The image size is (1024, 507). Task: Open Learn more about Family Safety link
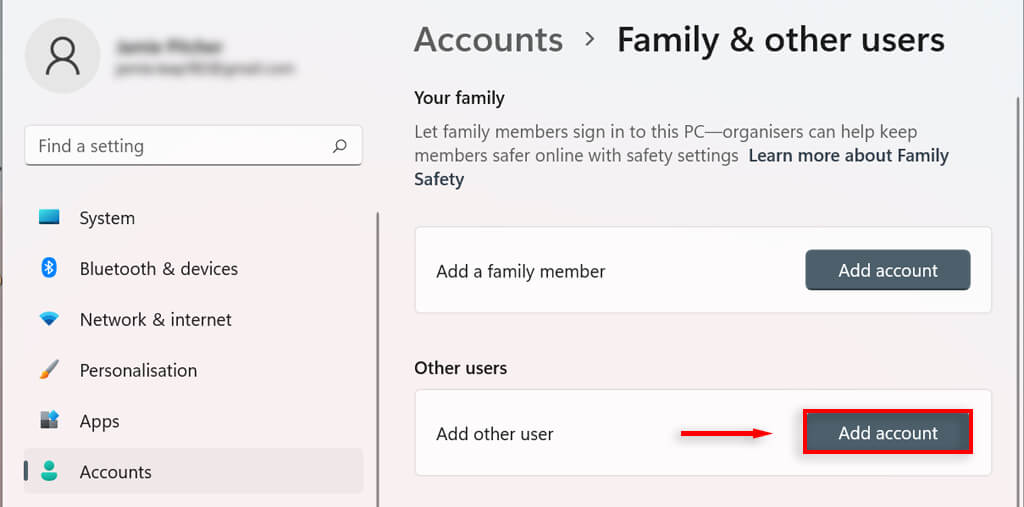(848, 156)
